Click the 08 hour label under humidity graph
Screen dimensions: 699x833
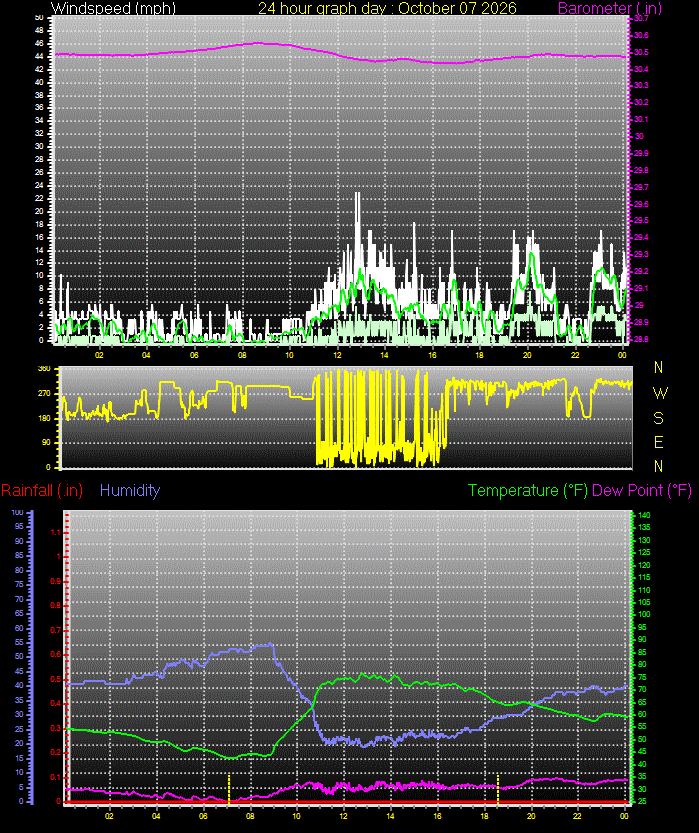coord(250,816)
